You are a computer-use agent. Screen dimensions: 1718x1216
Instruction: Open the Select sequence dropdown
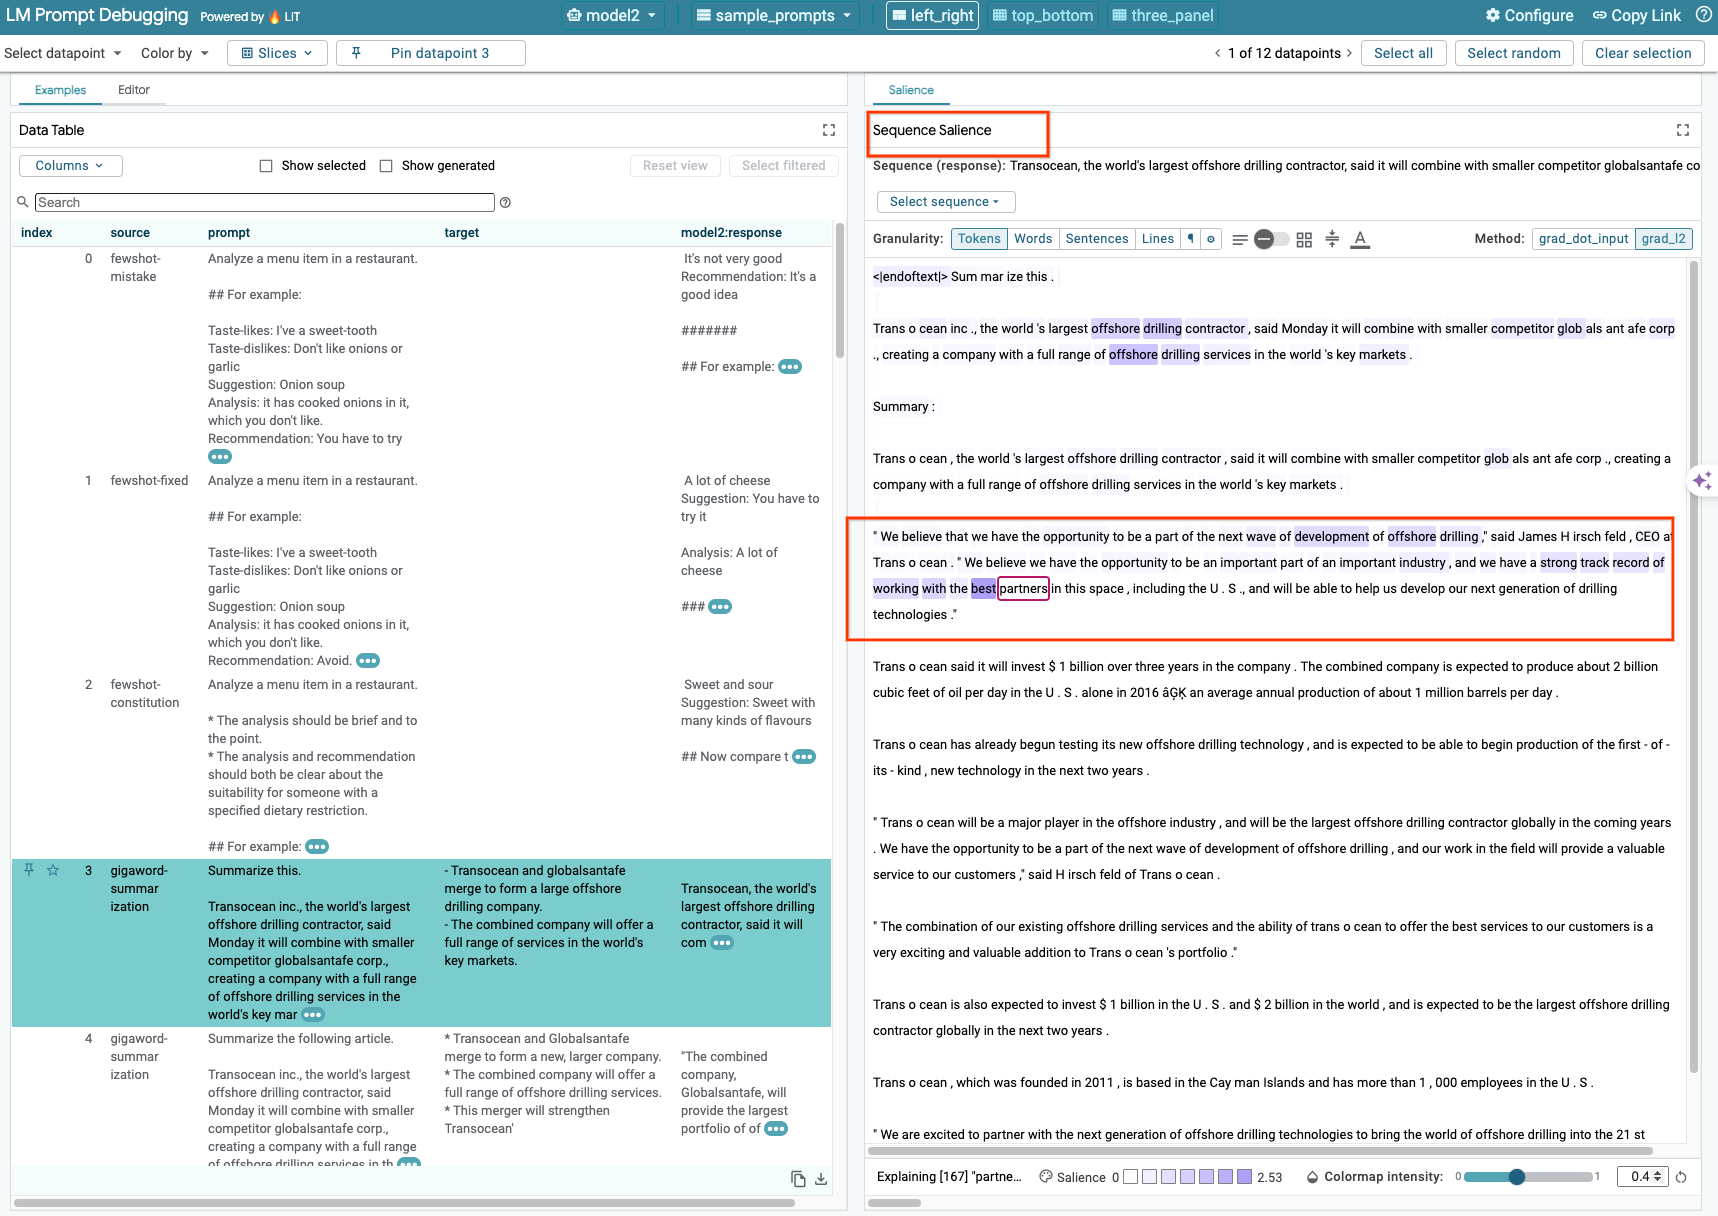[945, 202]
